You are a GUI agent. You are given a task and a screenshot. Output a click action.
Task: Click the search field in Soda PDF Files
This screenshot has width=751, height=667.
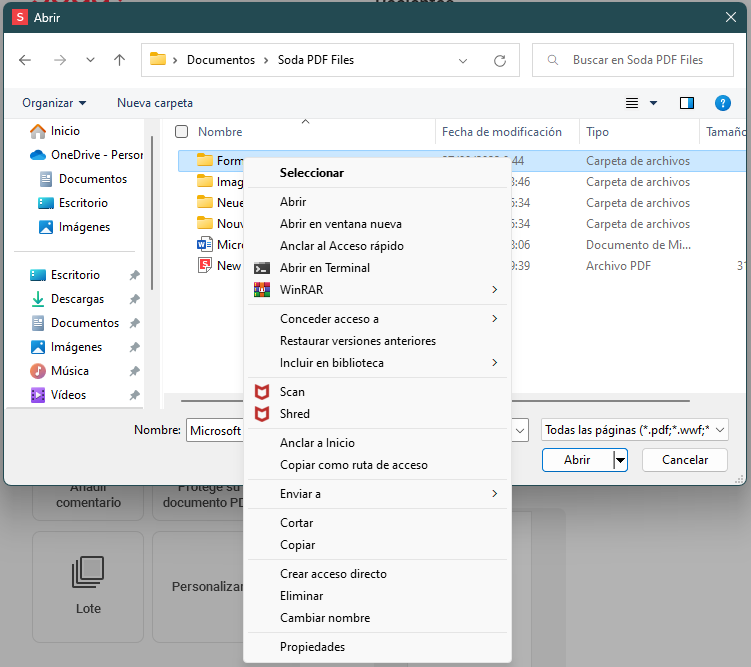633,60
